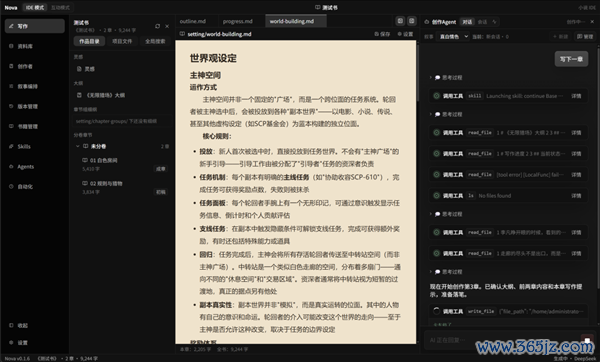Open 详情 for the tool error call
This screenshot has width=600, height=362.
pyautogui.click(x=576, y=174)
